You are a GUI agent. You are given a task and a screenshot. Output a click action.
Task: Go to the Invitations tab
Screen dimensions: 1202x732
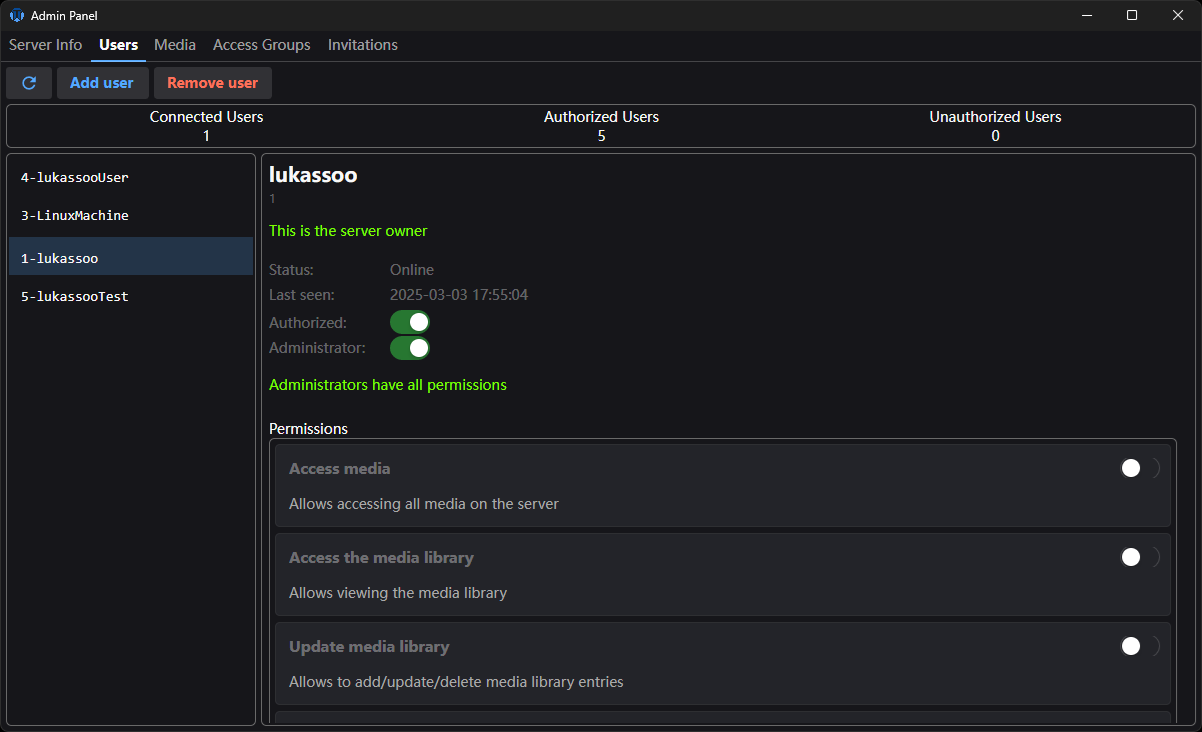coord(363,45)
